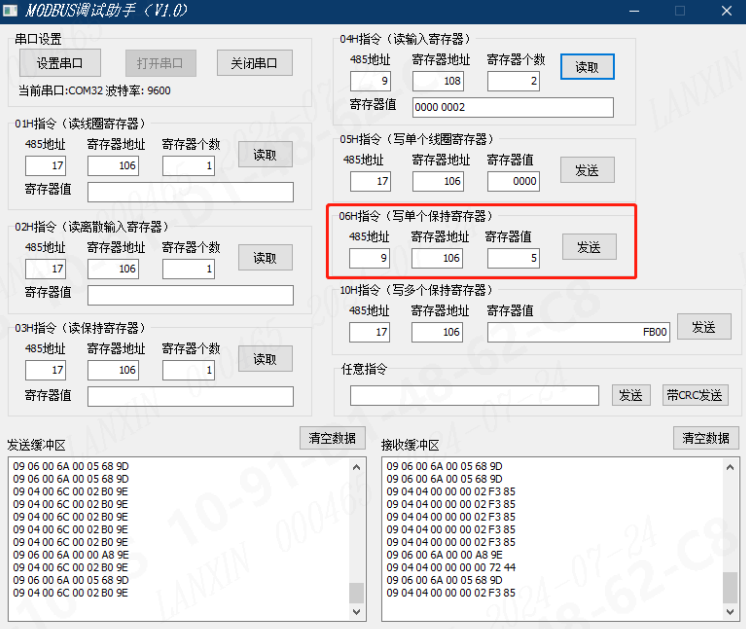Viewport: 746px width, 629px height.
Task: Minimize the MODBUS调试助手 window
Action: [634, 11]
